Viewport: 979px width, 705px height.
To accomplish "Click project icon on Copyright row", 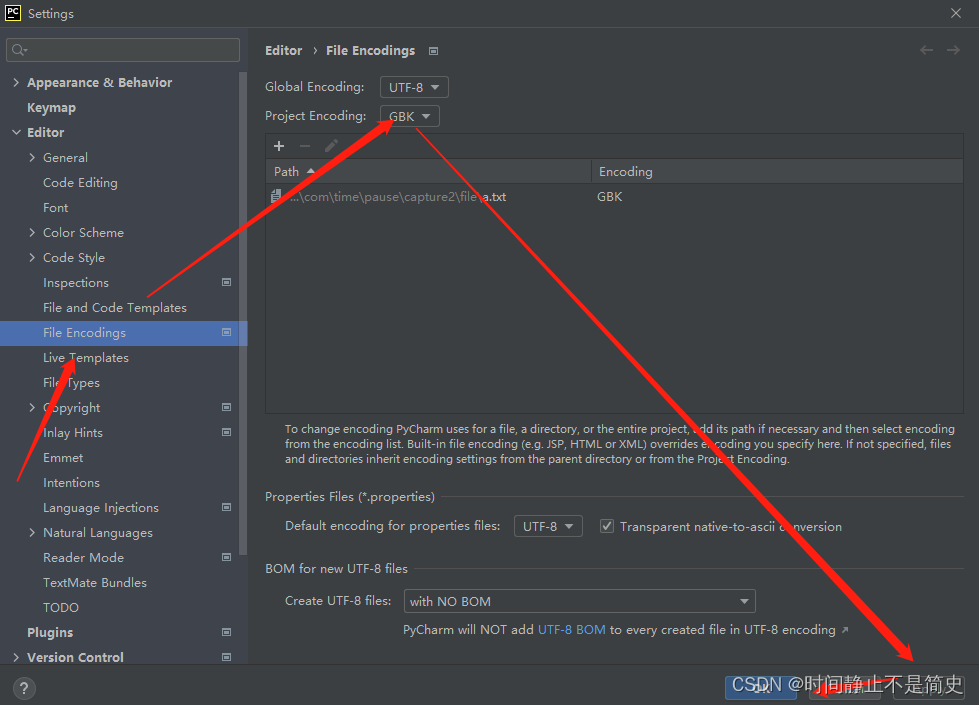I will (227, 407).
